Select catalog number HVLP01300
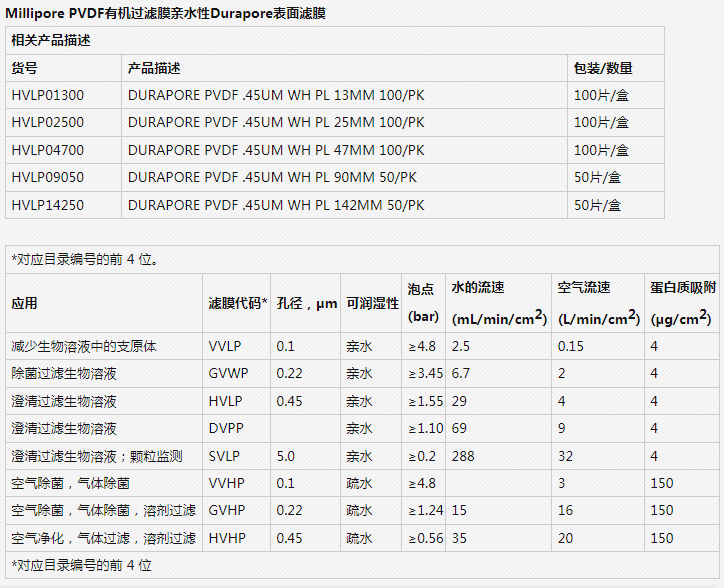 pos(48,96)
